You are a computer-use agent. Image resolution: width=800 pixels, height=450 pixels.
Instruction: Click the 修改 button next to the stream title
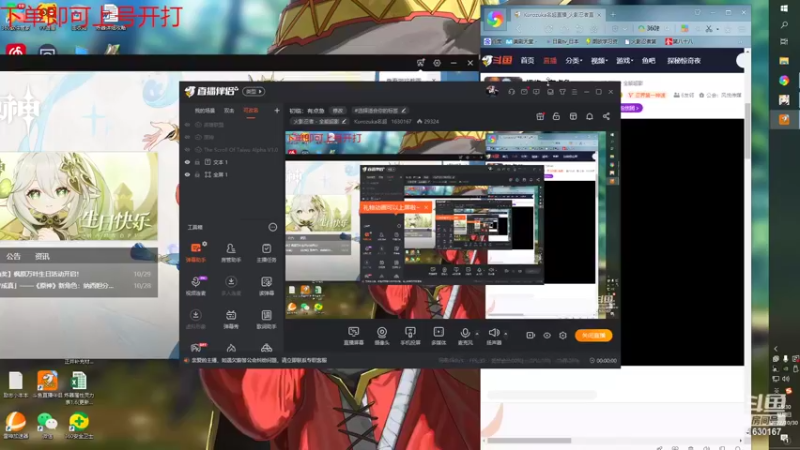point(338,111)
